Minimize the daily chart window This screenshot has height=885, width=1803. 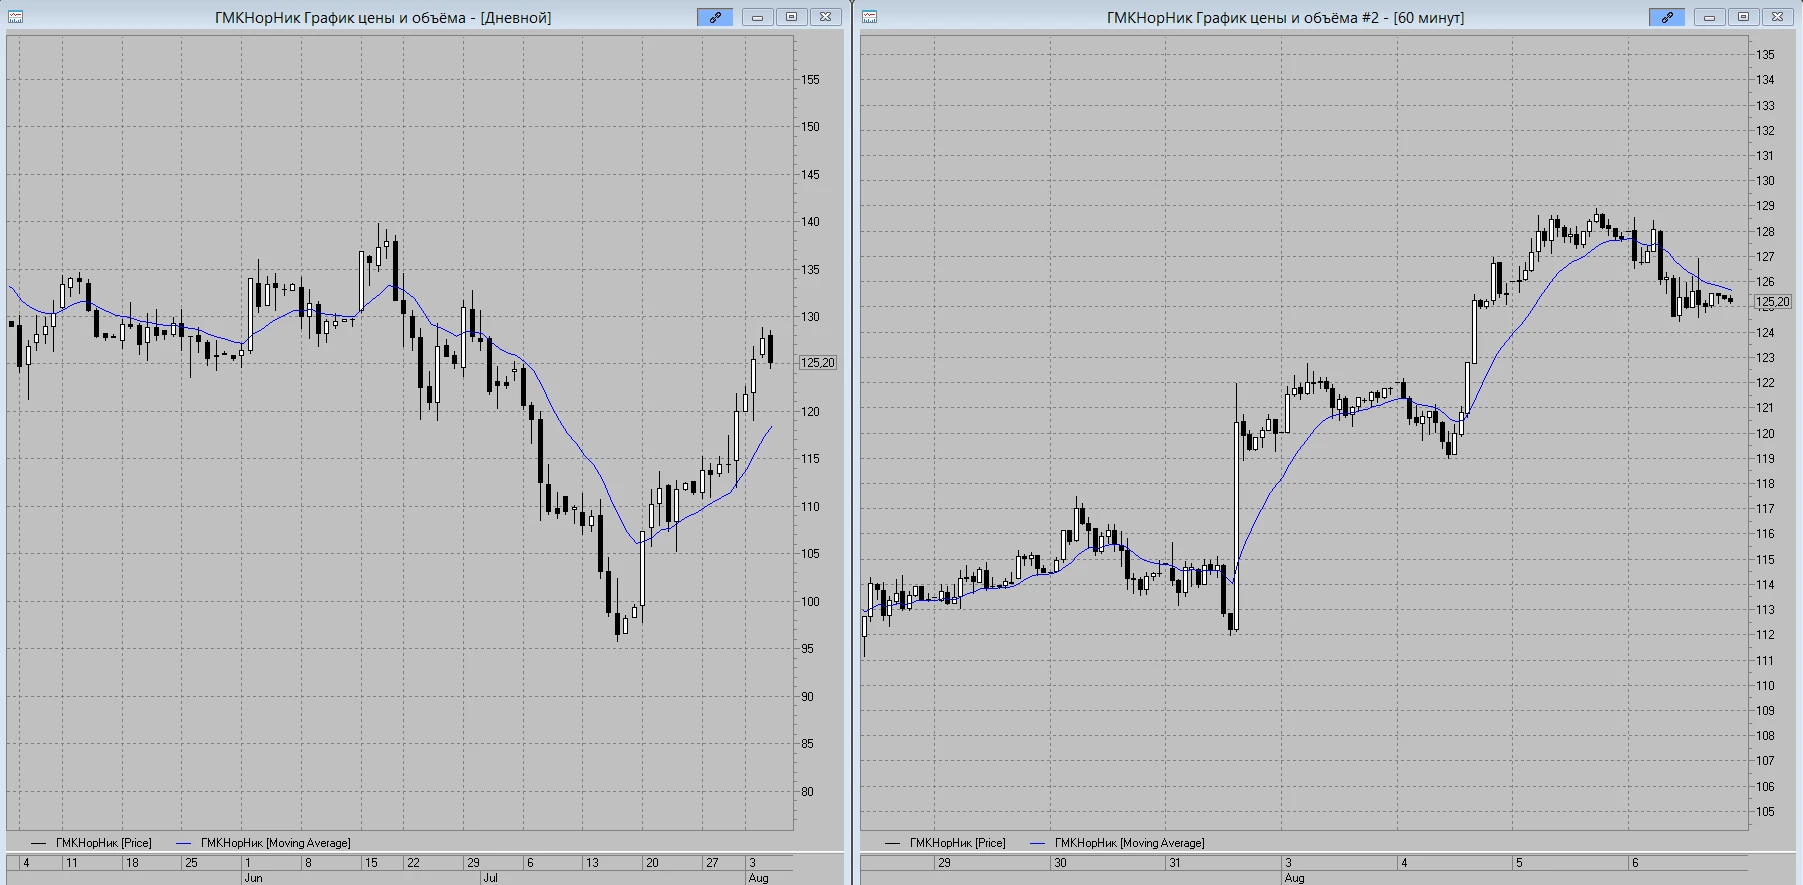coord(758,17)
